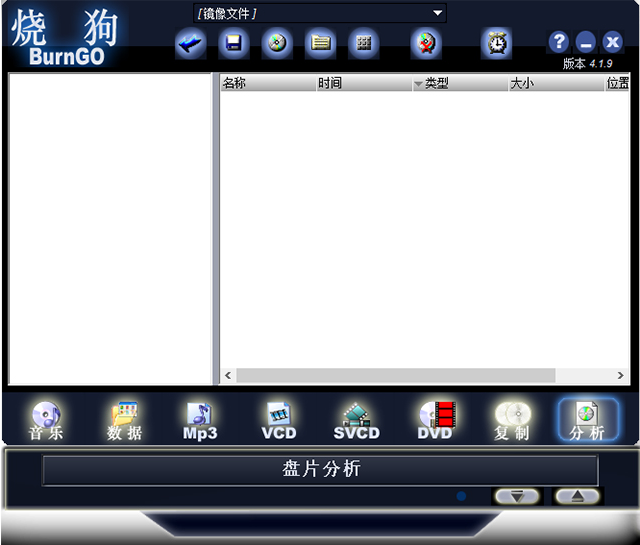Select the 复制 disc copy mode
This screenshot has height=545, width=640.
[512, 421]
